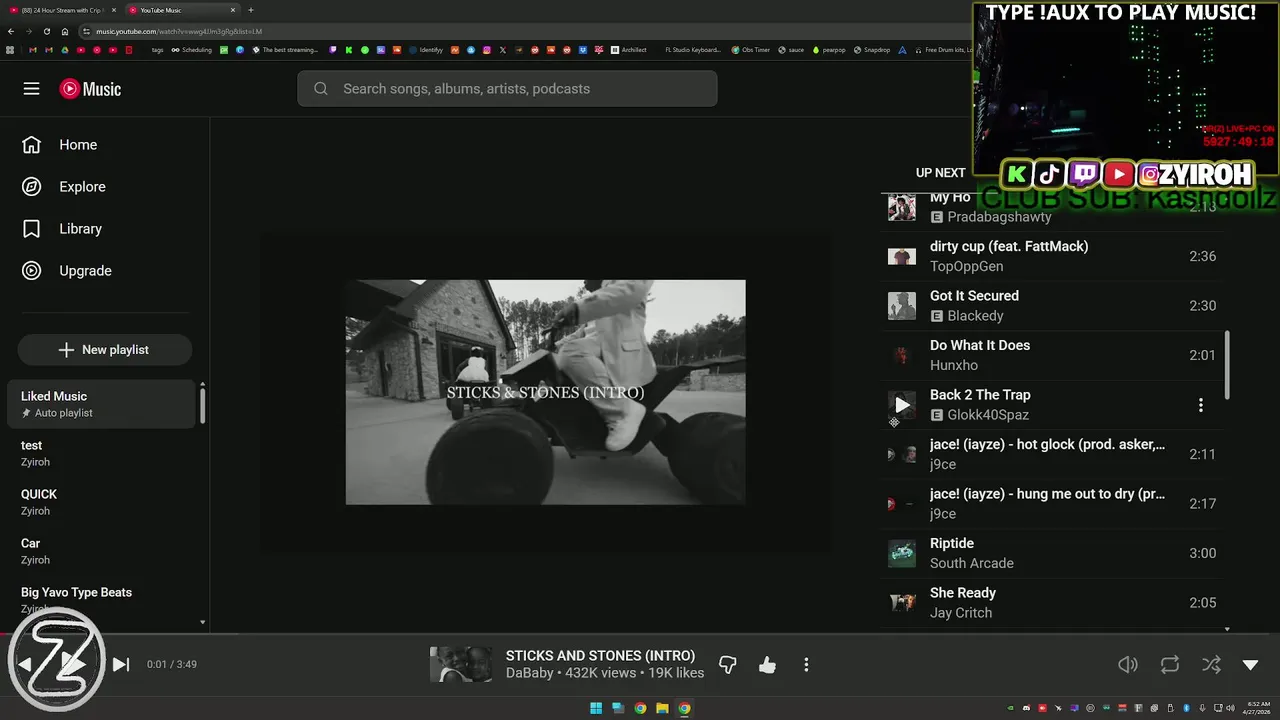This screenshot has height=720, width=1280.
Task: Click the TopOppGen artist link
Action: coord(966,266)
